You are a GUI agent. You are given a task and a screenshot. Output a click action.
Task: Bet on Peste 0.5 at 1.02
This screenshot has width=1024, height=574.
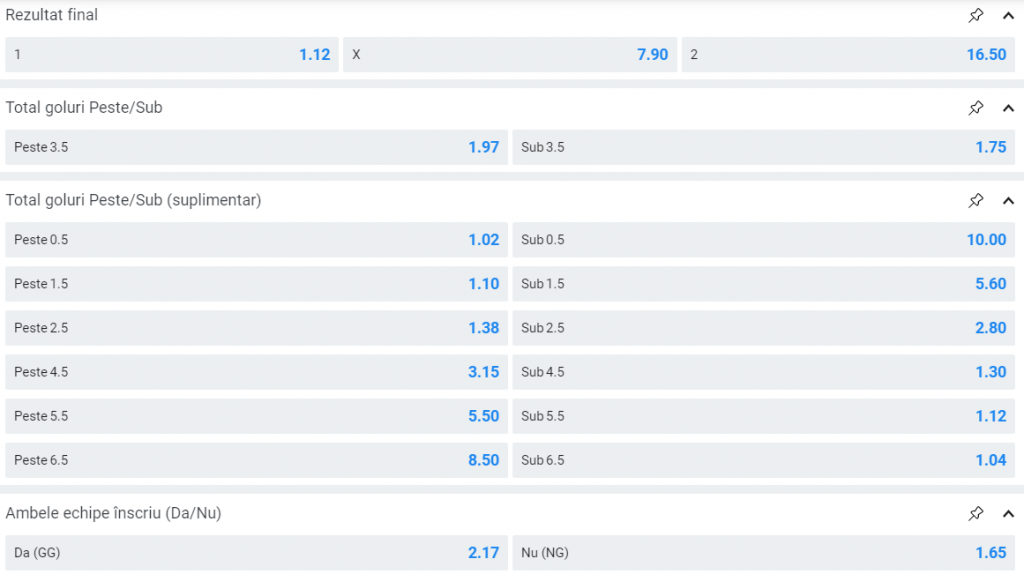tap(256, 240)
